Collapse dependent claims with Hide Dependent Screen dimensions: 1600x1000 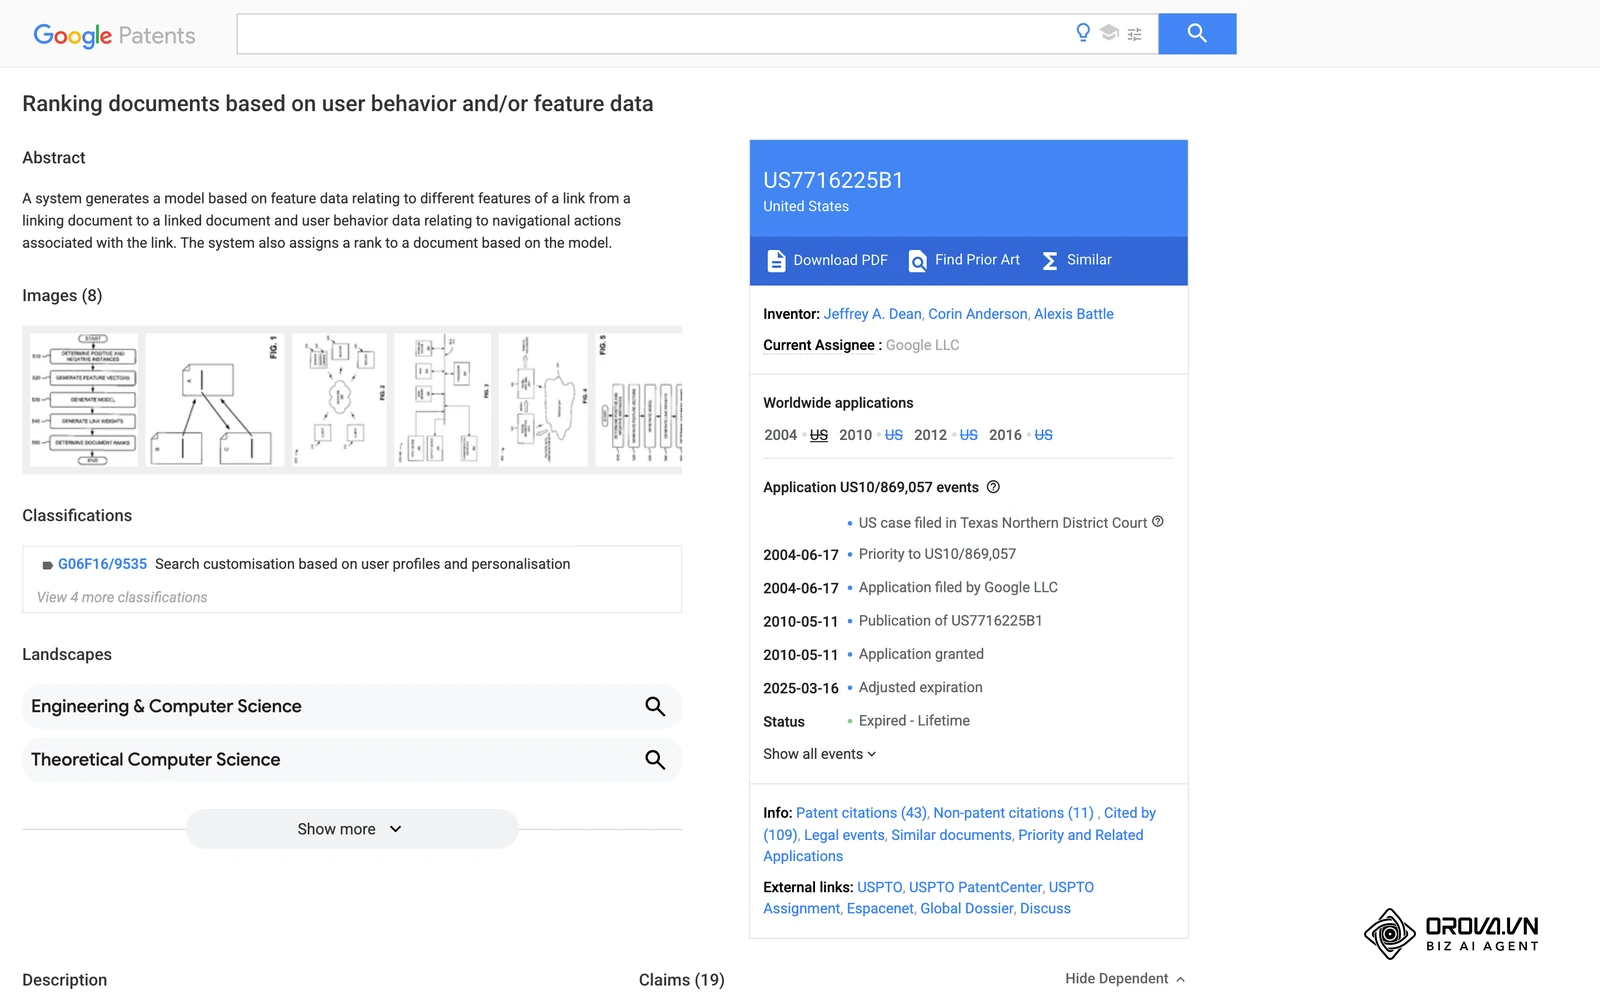pyautogui.click(x=1125, y=979)
